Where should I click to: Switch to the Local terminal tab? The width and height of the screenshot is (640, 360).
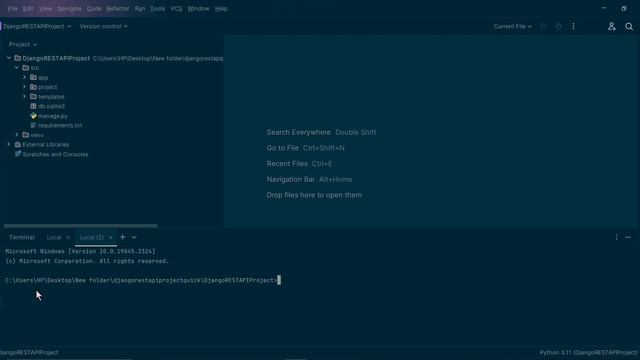click(53, 237)
